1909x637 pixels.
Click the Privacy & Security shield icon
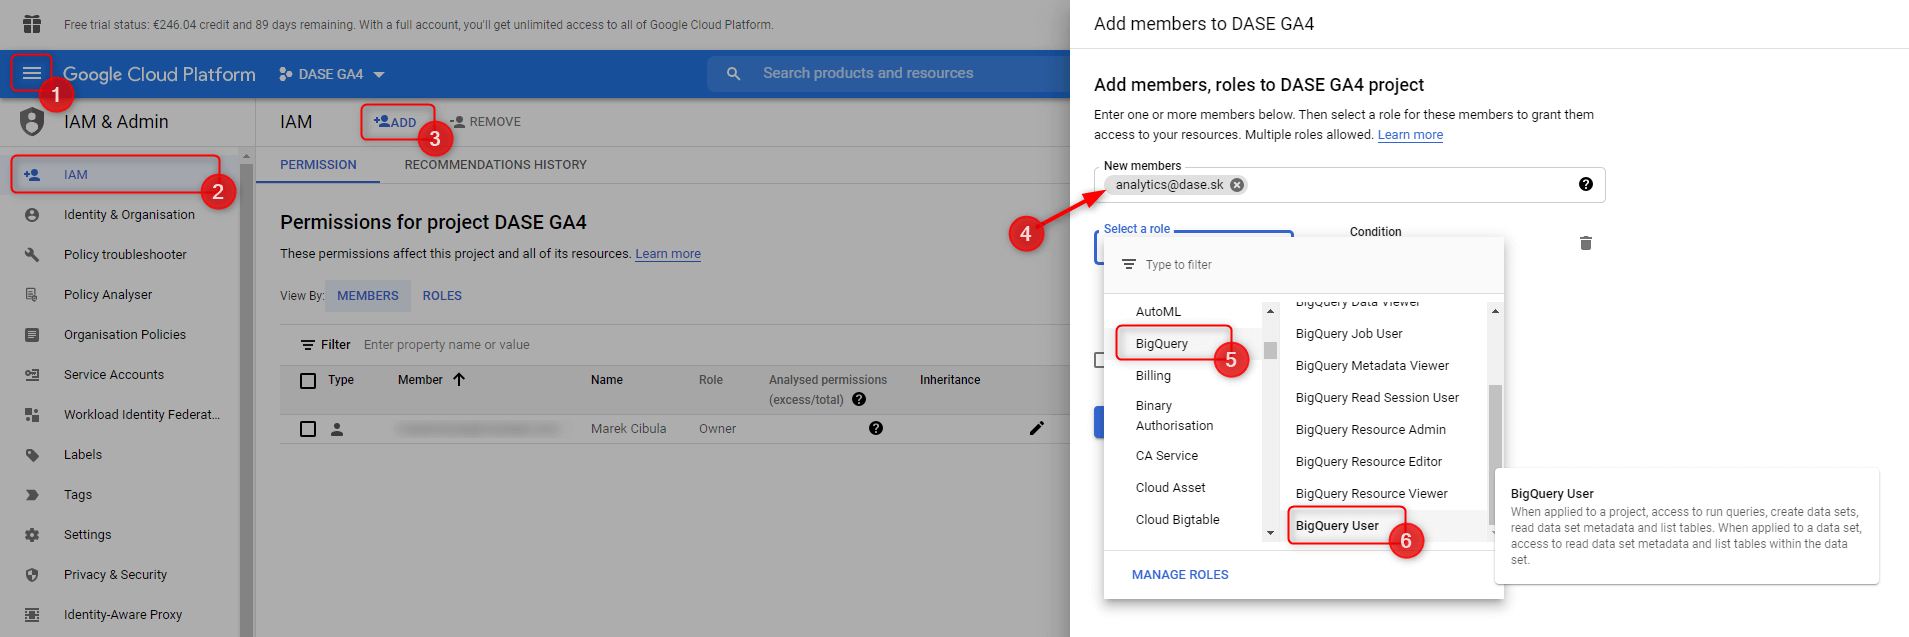click(x=32, y=575)
